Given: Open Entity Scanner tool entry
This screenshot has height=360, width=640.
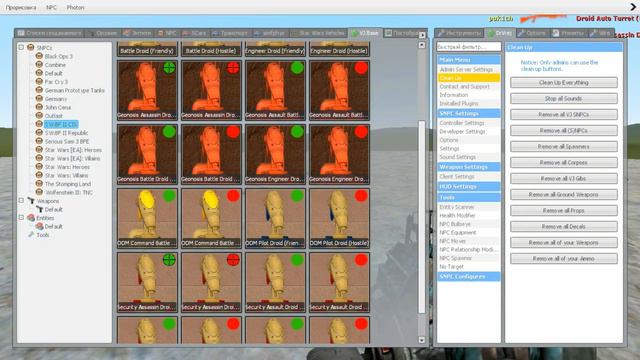Looking at the screenshot, I should pos(469,207).
